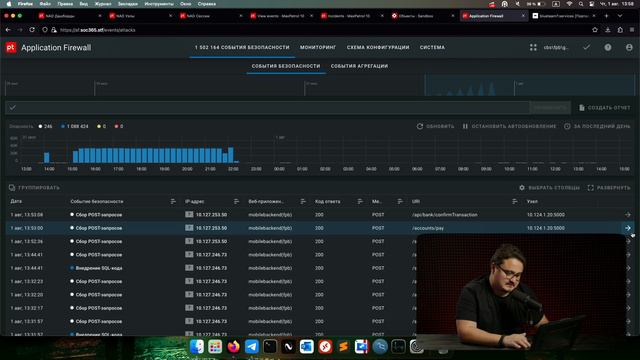The image size is (640, 360).
Task: Click the refresh icon next to Обновить
Action: [x=420, y=126]
